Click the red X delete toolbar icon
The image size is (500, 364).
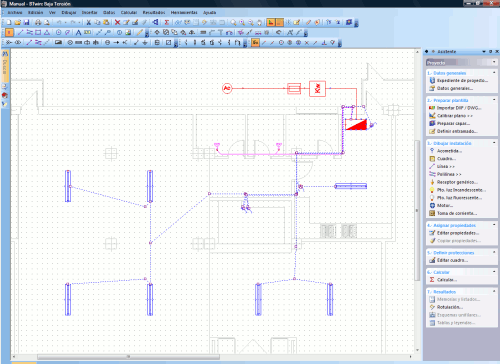click(x=117, y=22)
